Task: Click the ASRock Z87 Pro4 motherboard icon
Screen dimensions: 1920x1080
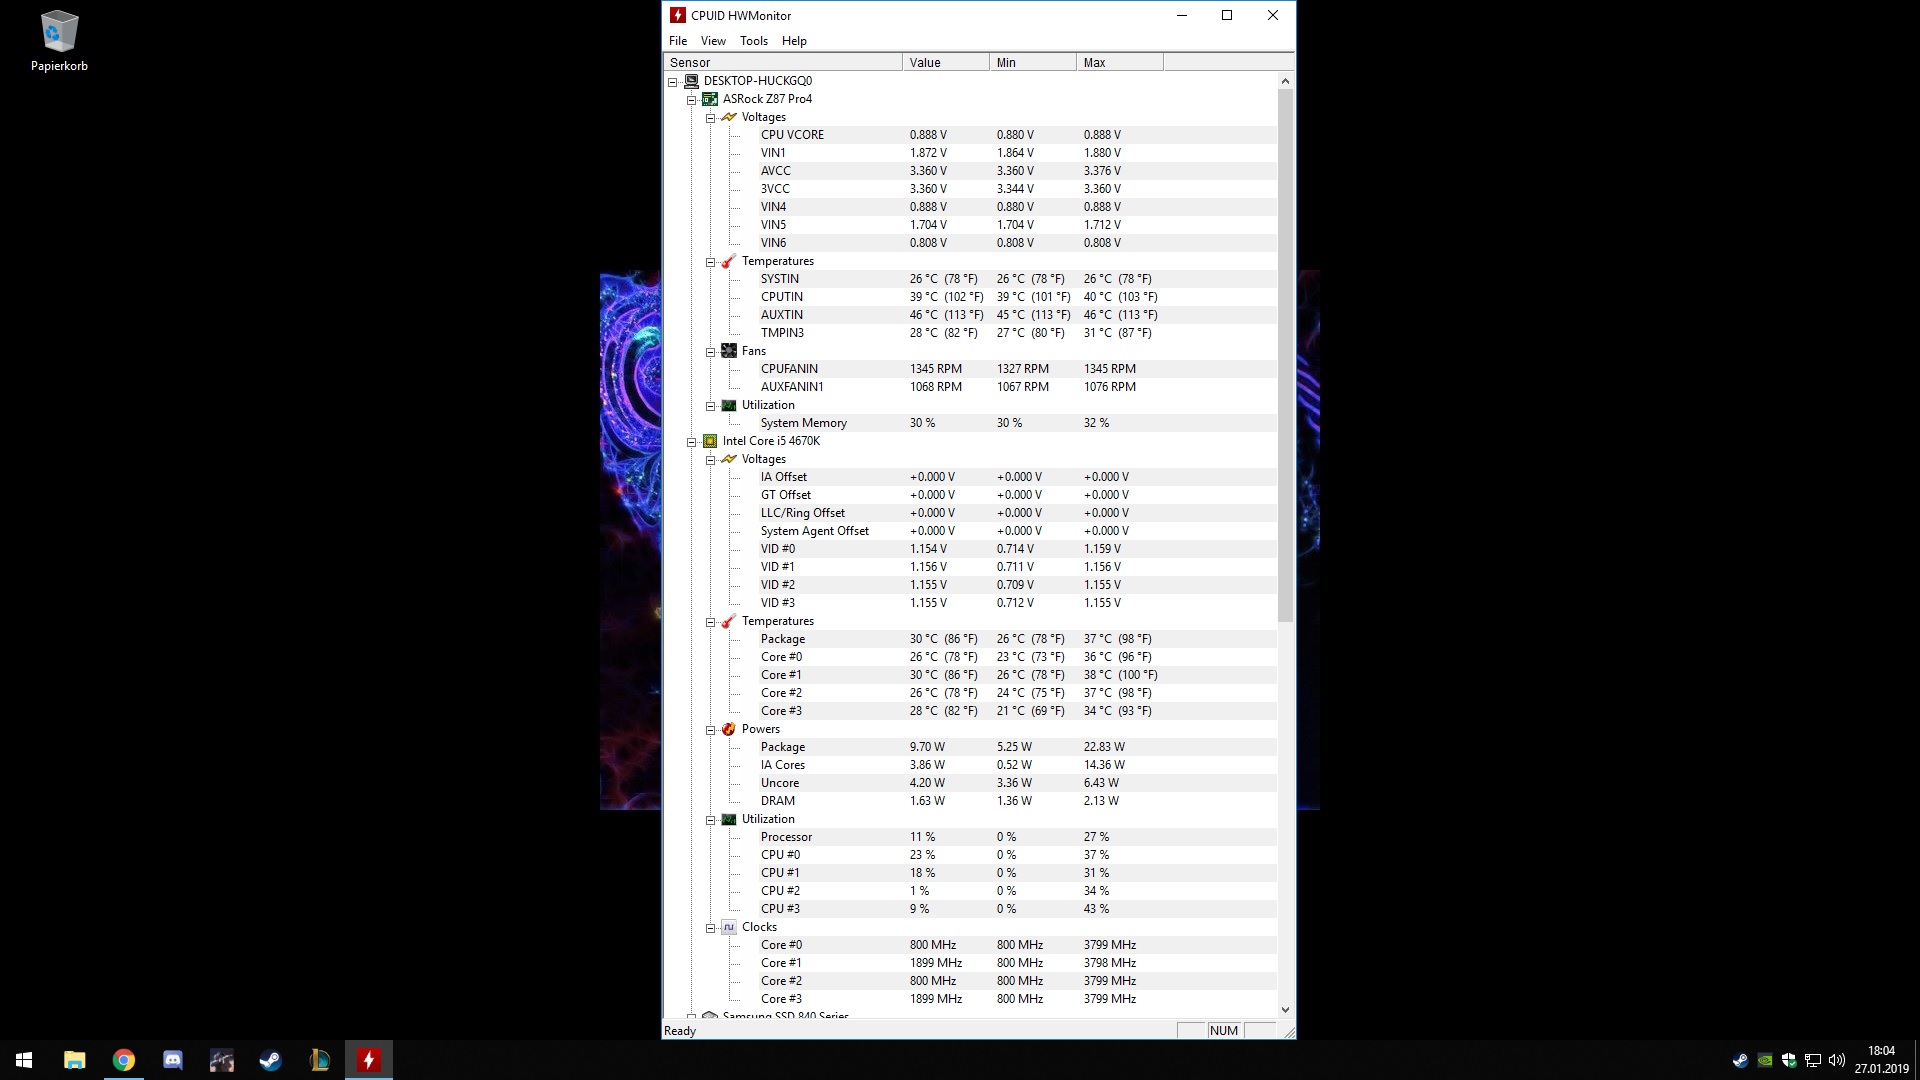Action: coord(710,99)
